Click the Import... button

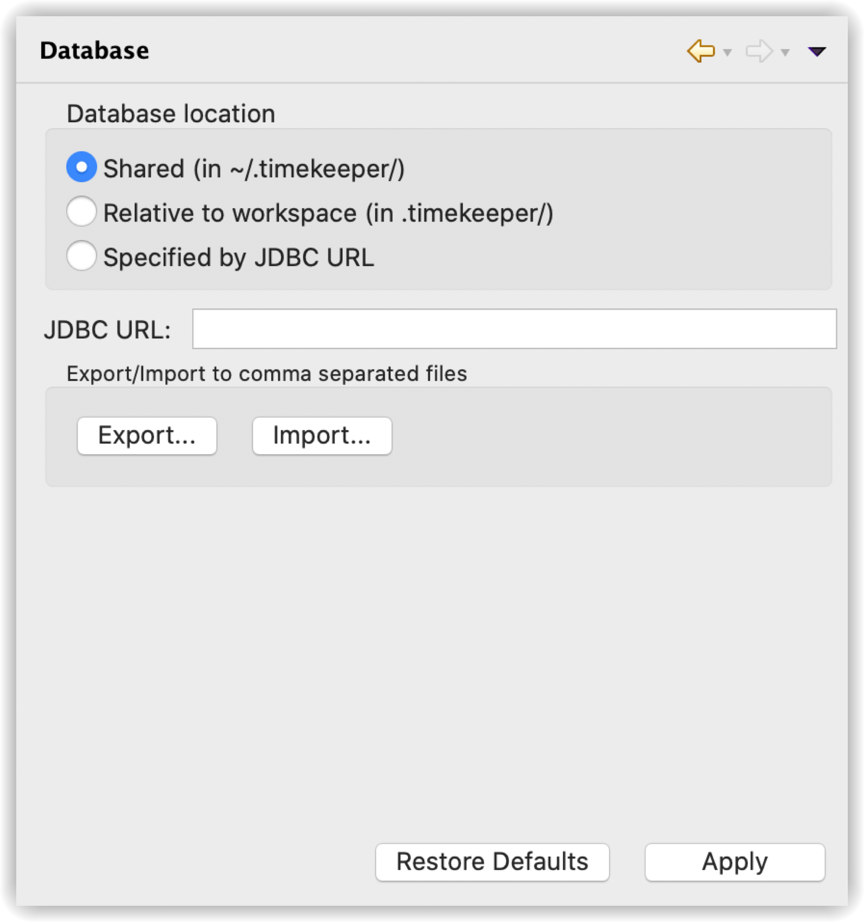(322, 436)
